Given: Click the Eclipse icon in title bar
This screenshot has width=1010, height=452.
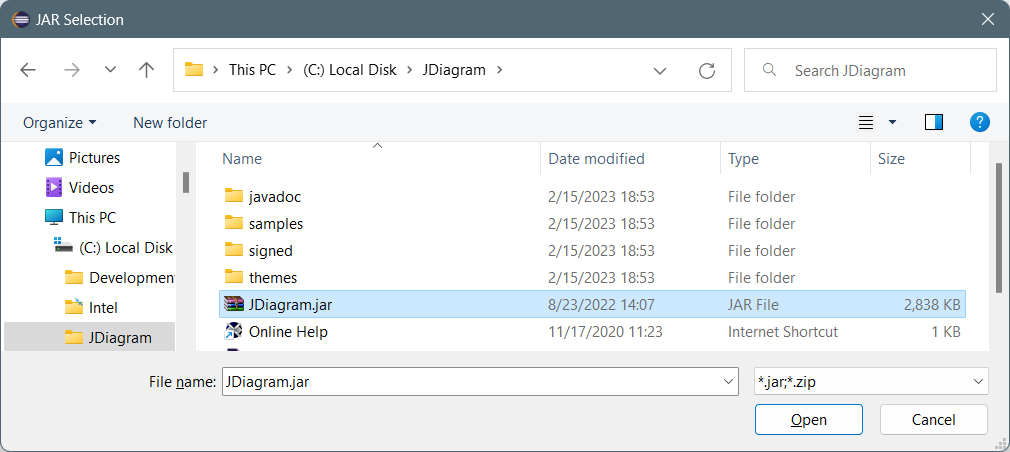Looking at the screenshot, I should (21, 19).
